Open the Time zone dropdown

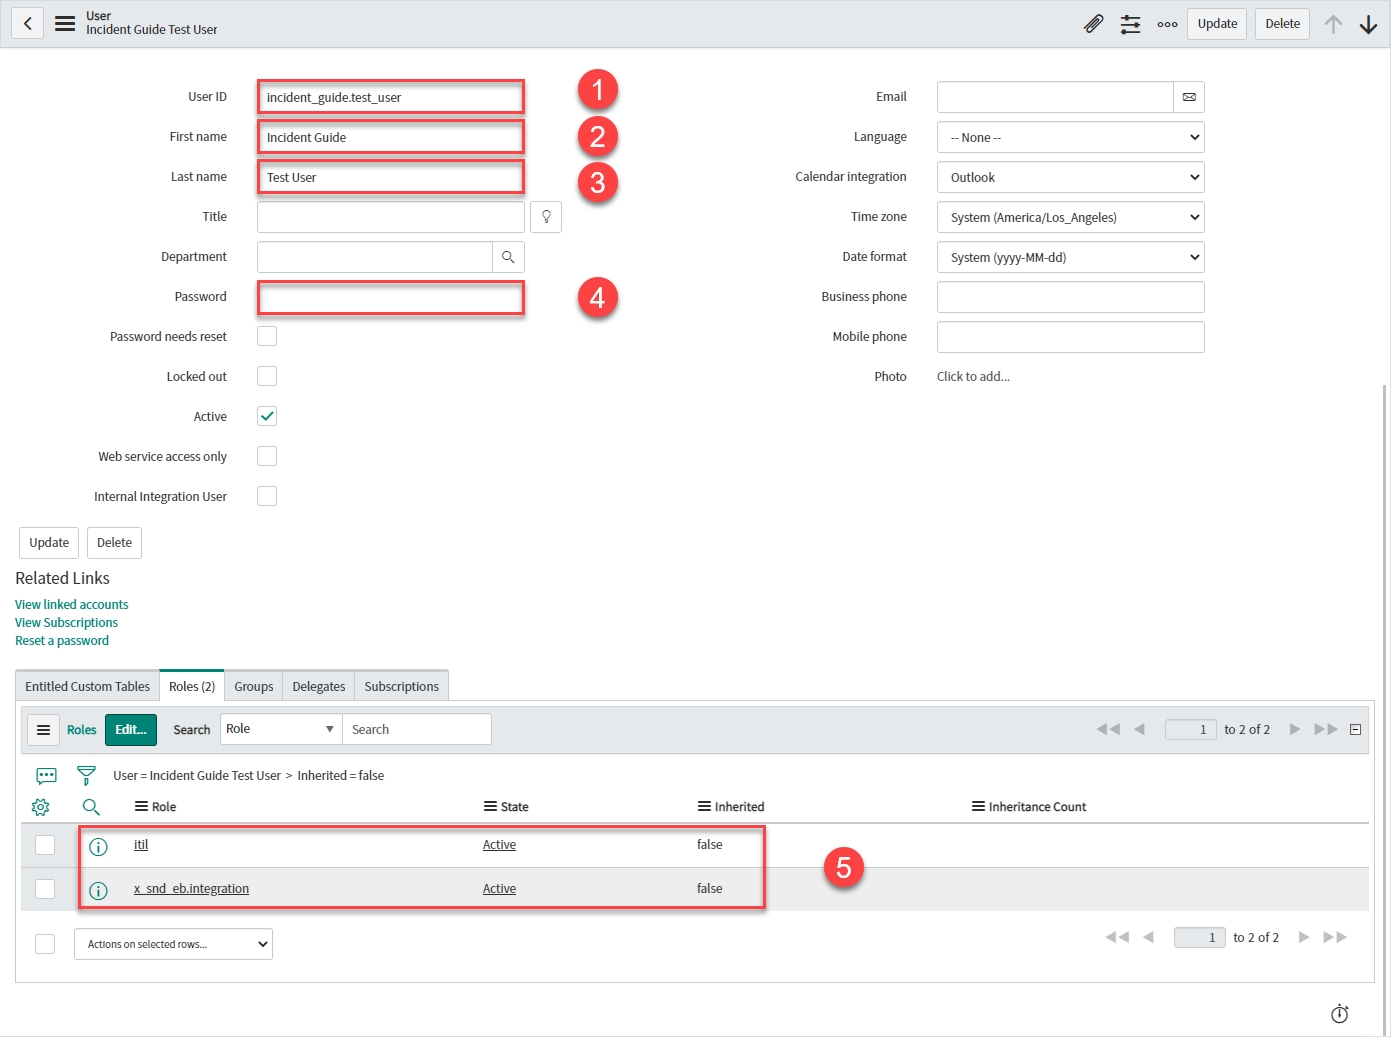[x=1070, y=217]
